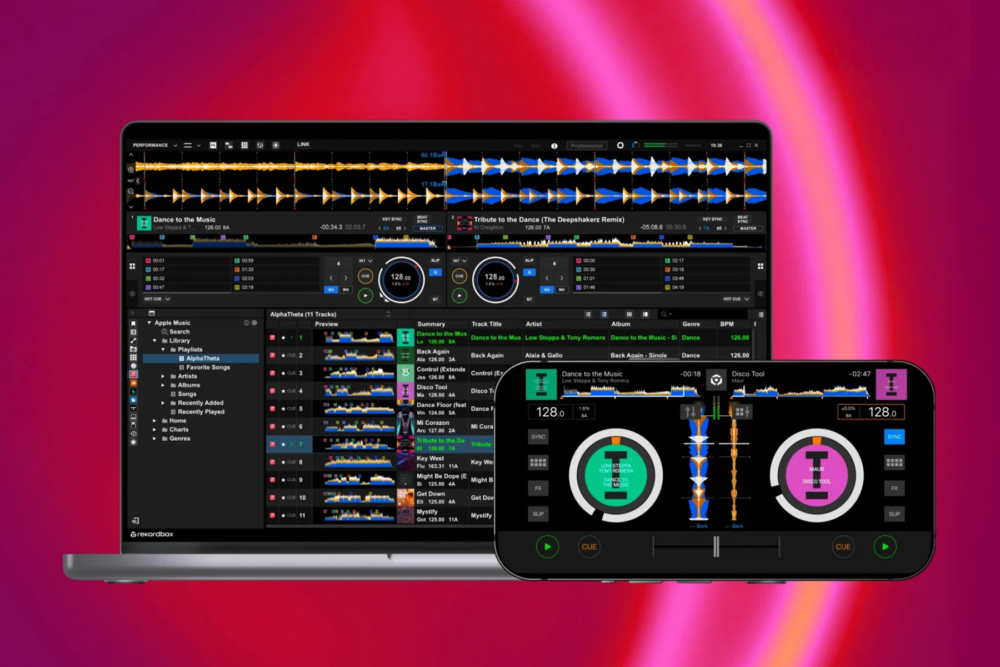This screenshot has height=667, width=1000.
Task: Expand the Charts folder
Action: coord(154,430)
